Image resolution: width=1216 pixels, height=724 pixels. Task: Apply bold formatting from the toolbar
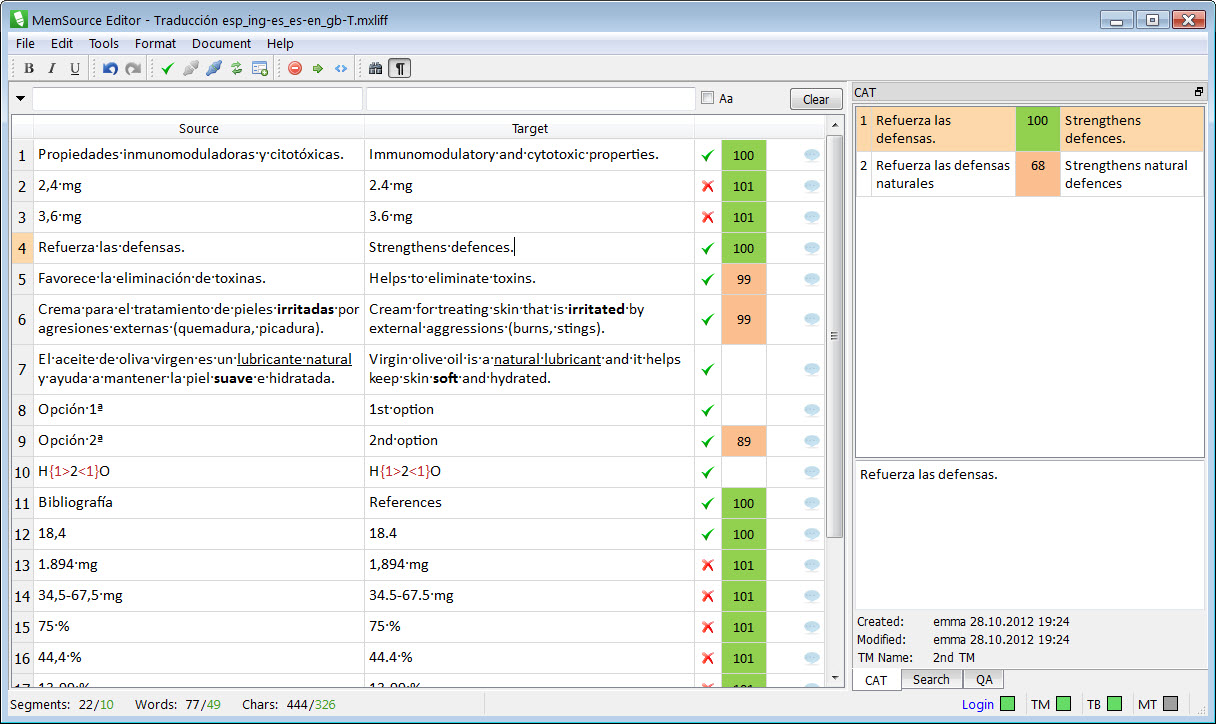[29, 69]
